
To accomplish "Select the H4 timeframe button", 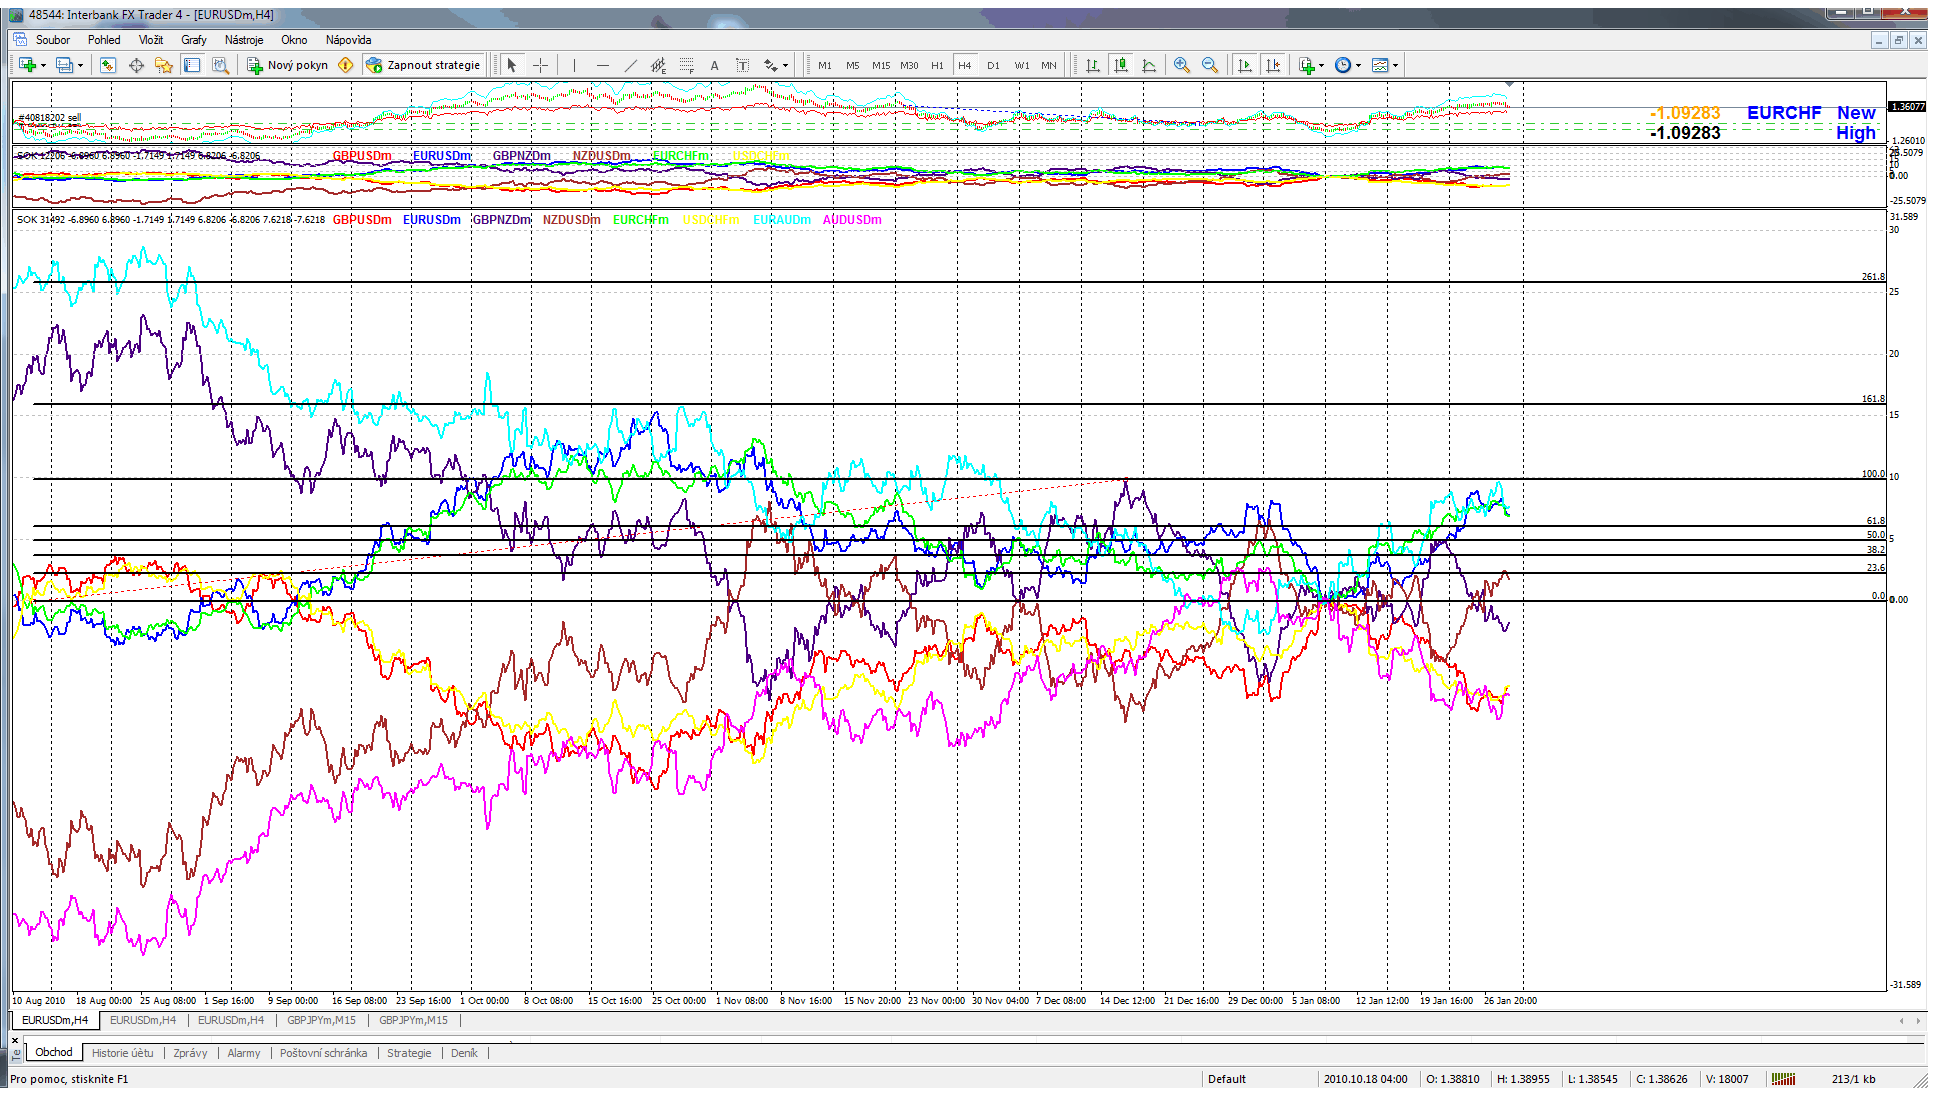I will 965,65.
